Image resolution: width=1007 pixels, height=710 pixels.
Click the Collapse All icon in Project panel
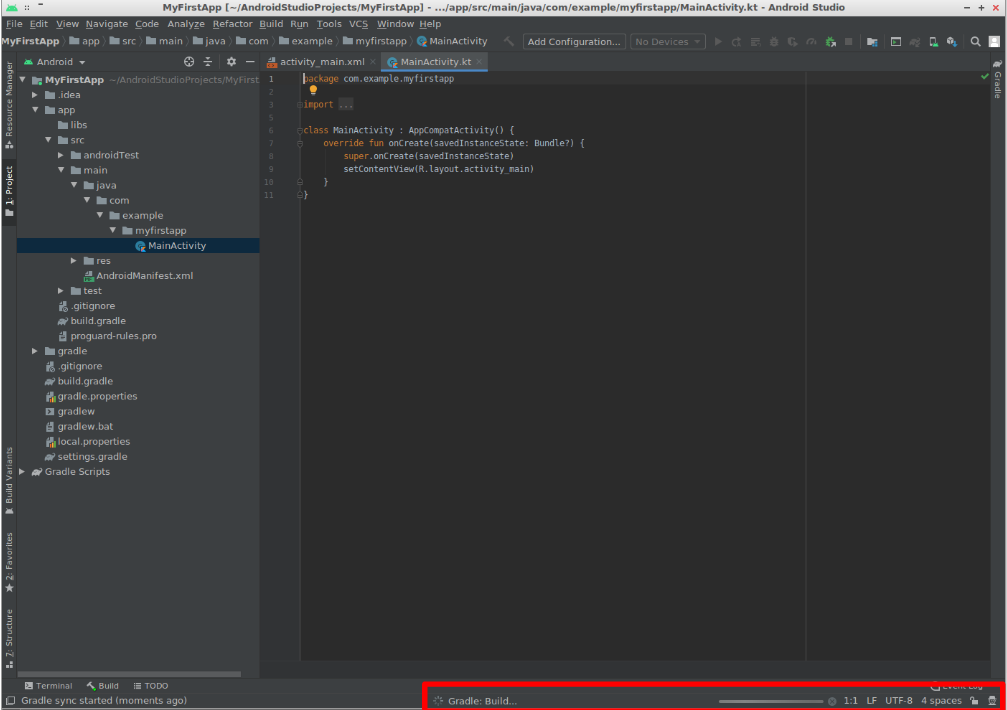pyautogui.click(x=207, y=62)
